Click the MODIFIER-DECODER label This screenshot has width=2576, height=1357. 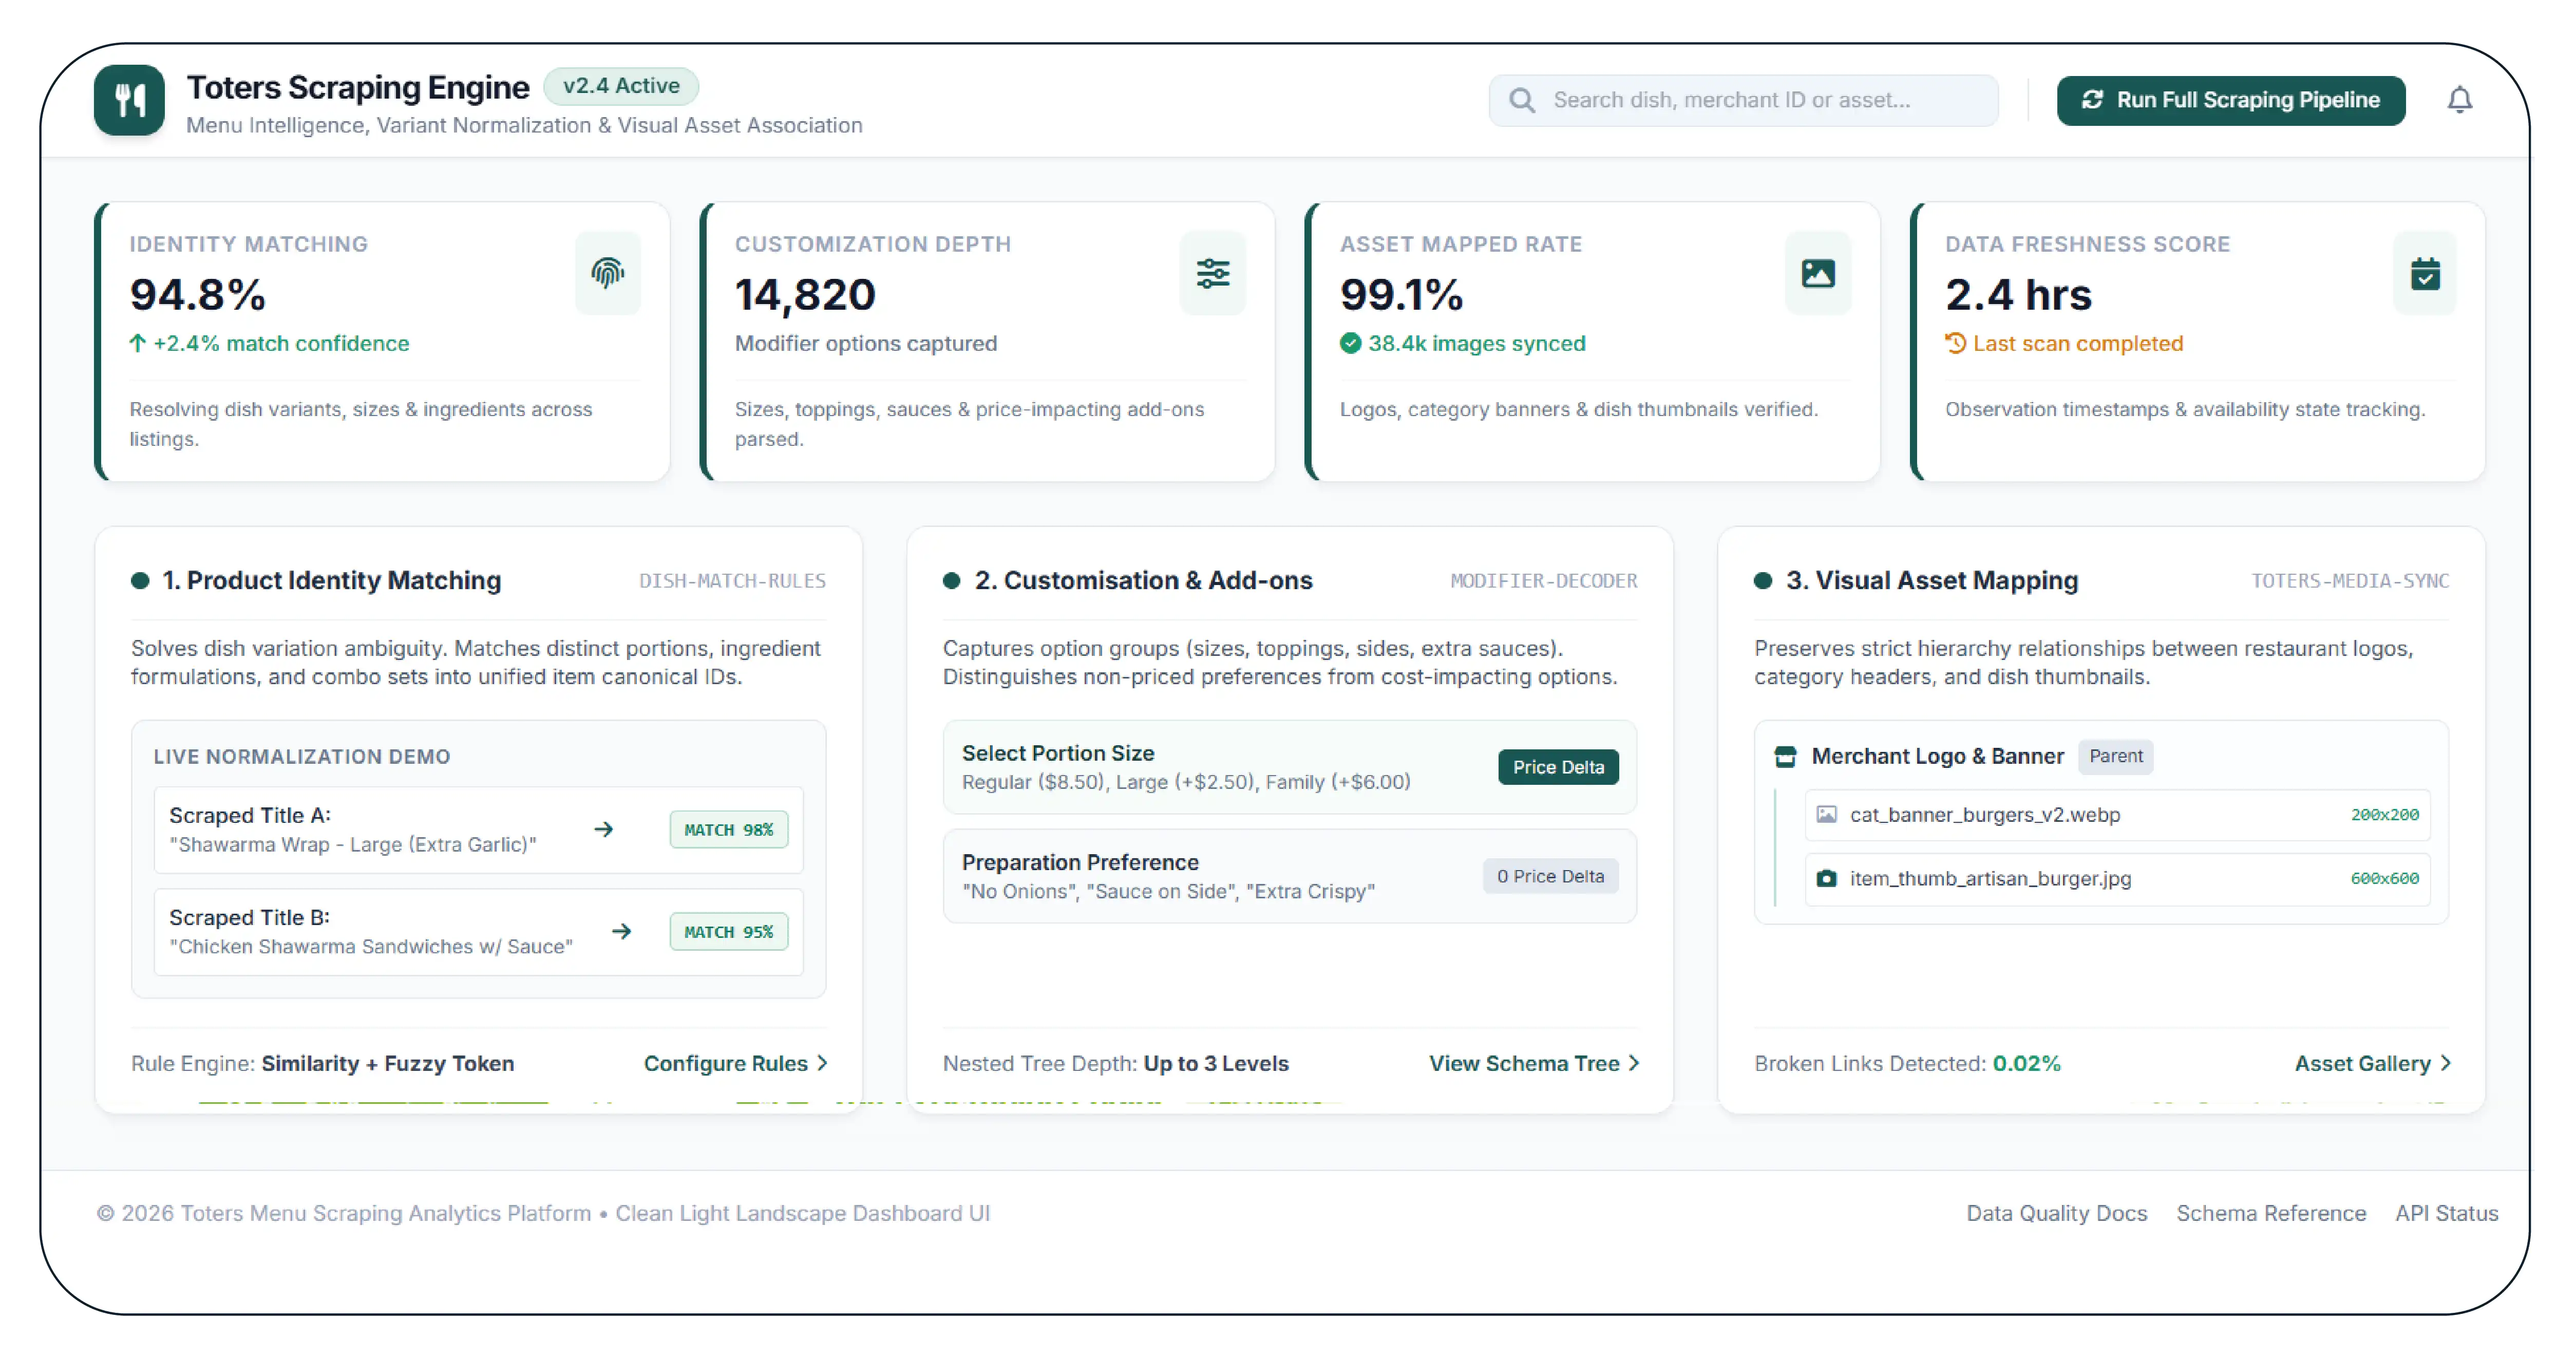pyautogui.click(x=1543, y=581)
